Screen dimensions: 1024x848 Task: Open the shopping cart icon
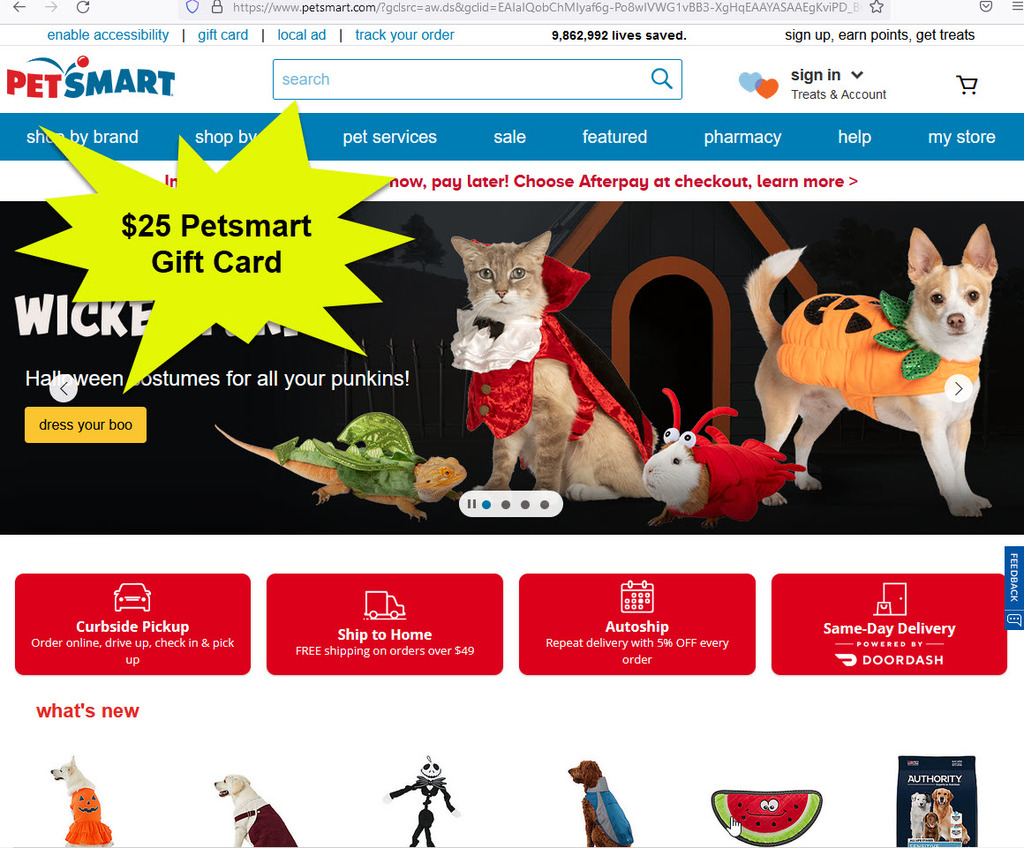click(967, 85)
